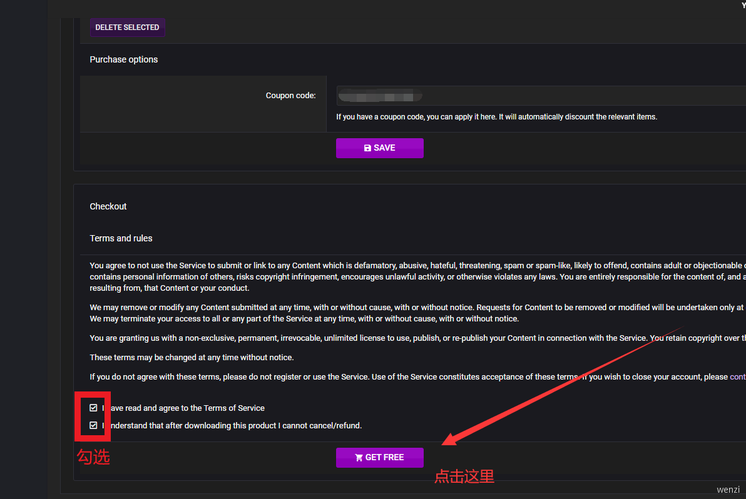Click the 'Checkout' heading
Screen dimensions: 746x499
[x=108, y=206]
